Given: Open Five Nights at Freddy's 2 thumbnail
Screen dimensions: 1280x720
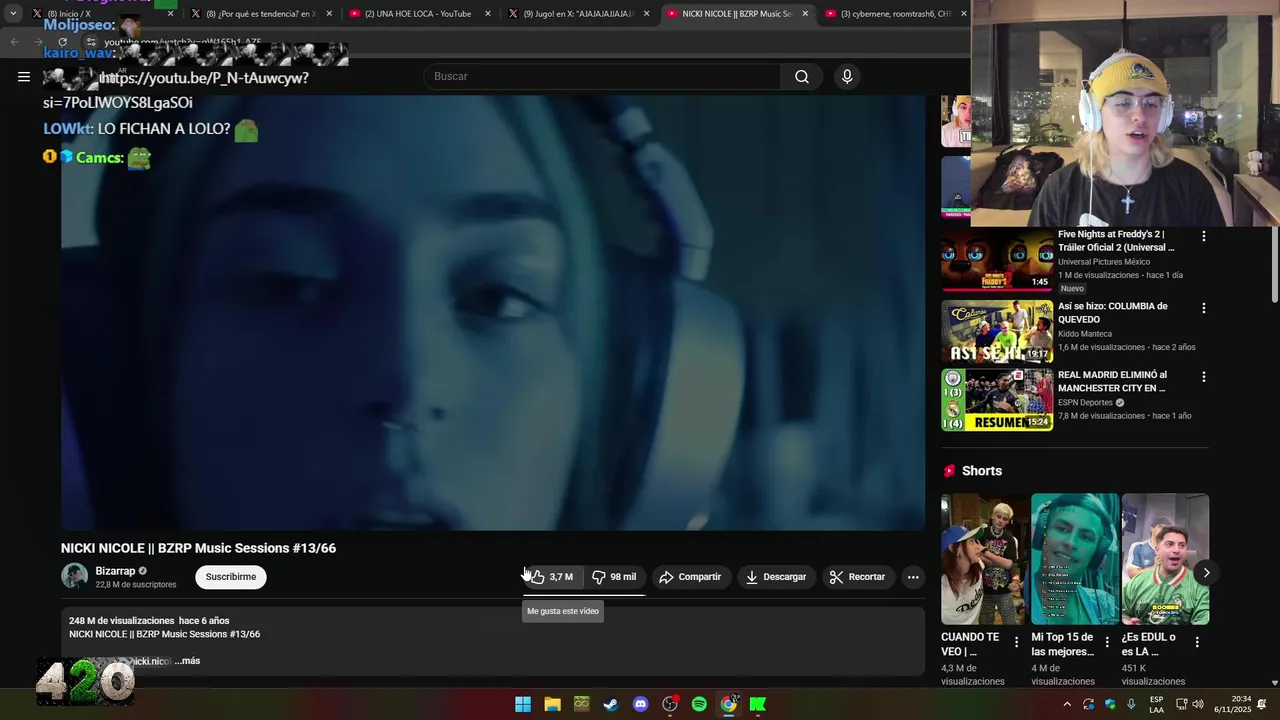Looking at the screenshot, I should (x=997, y=262).
